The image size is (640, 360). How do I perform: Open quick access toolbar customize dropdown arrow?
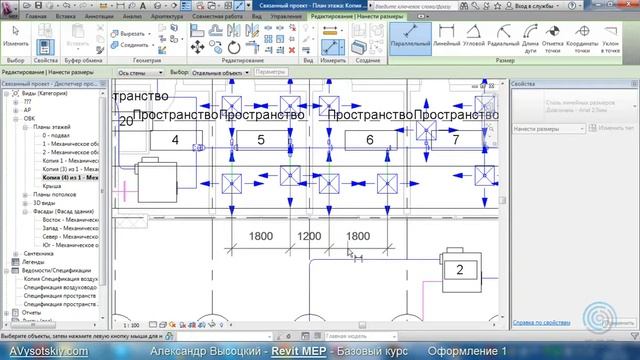point(248,6)
